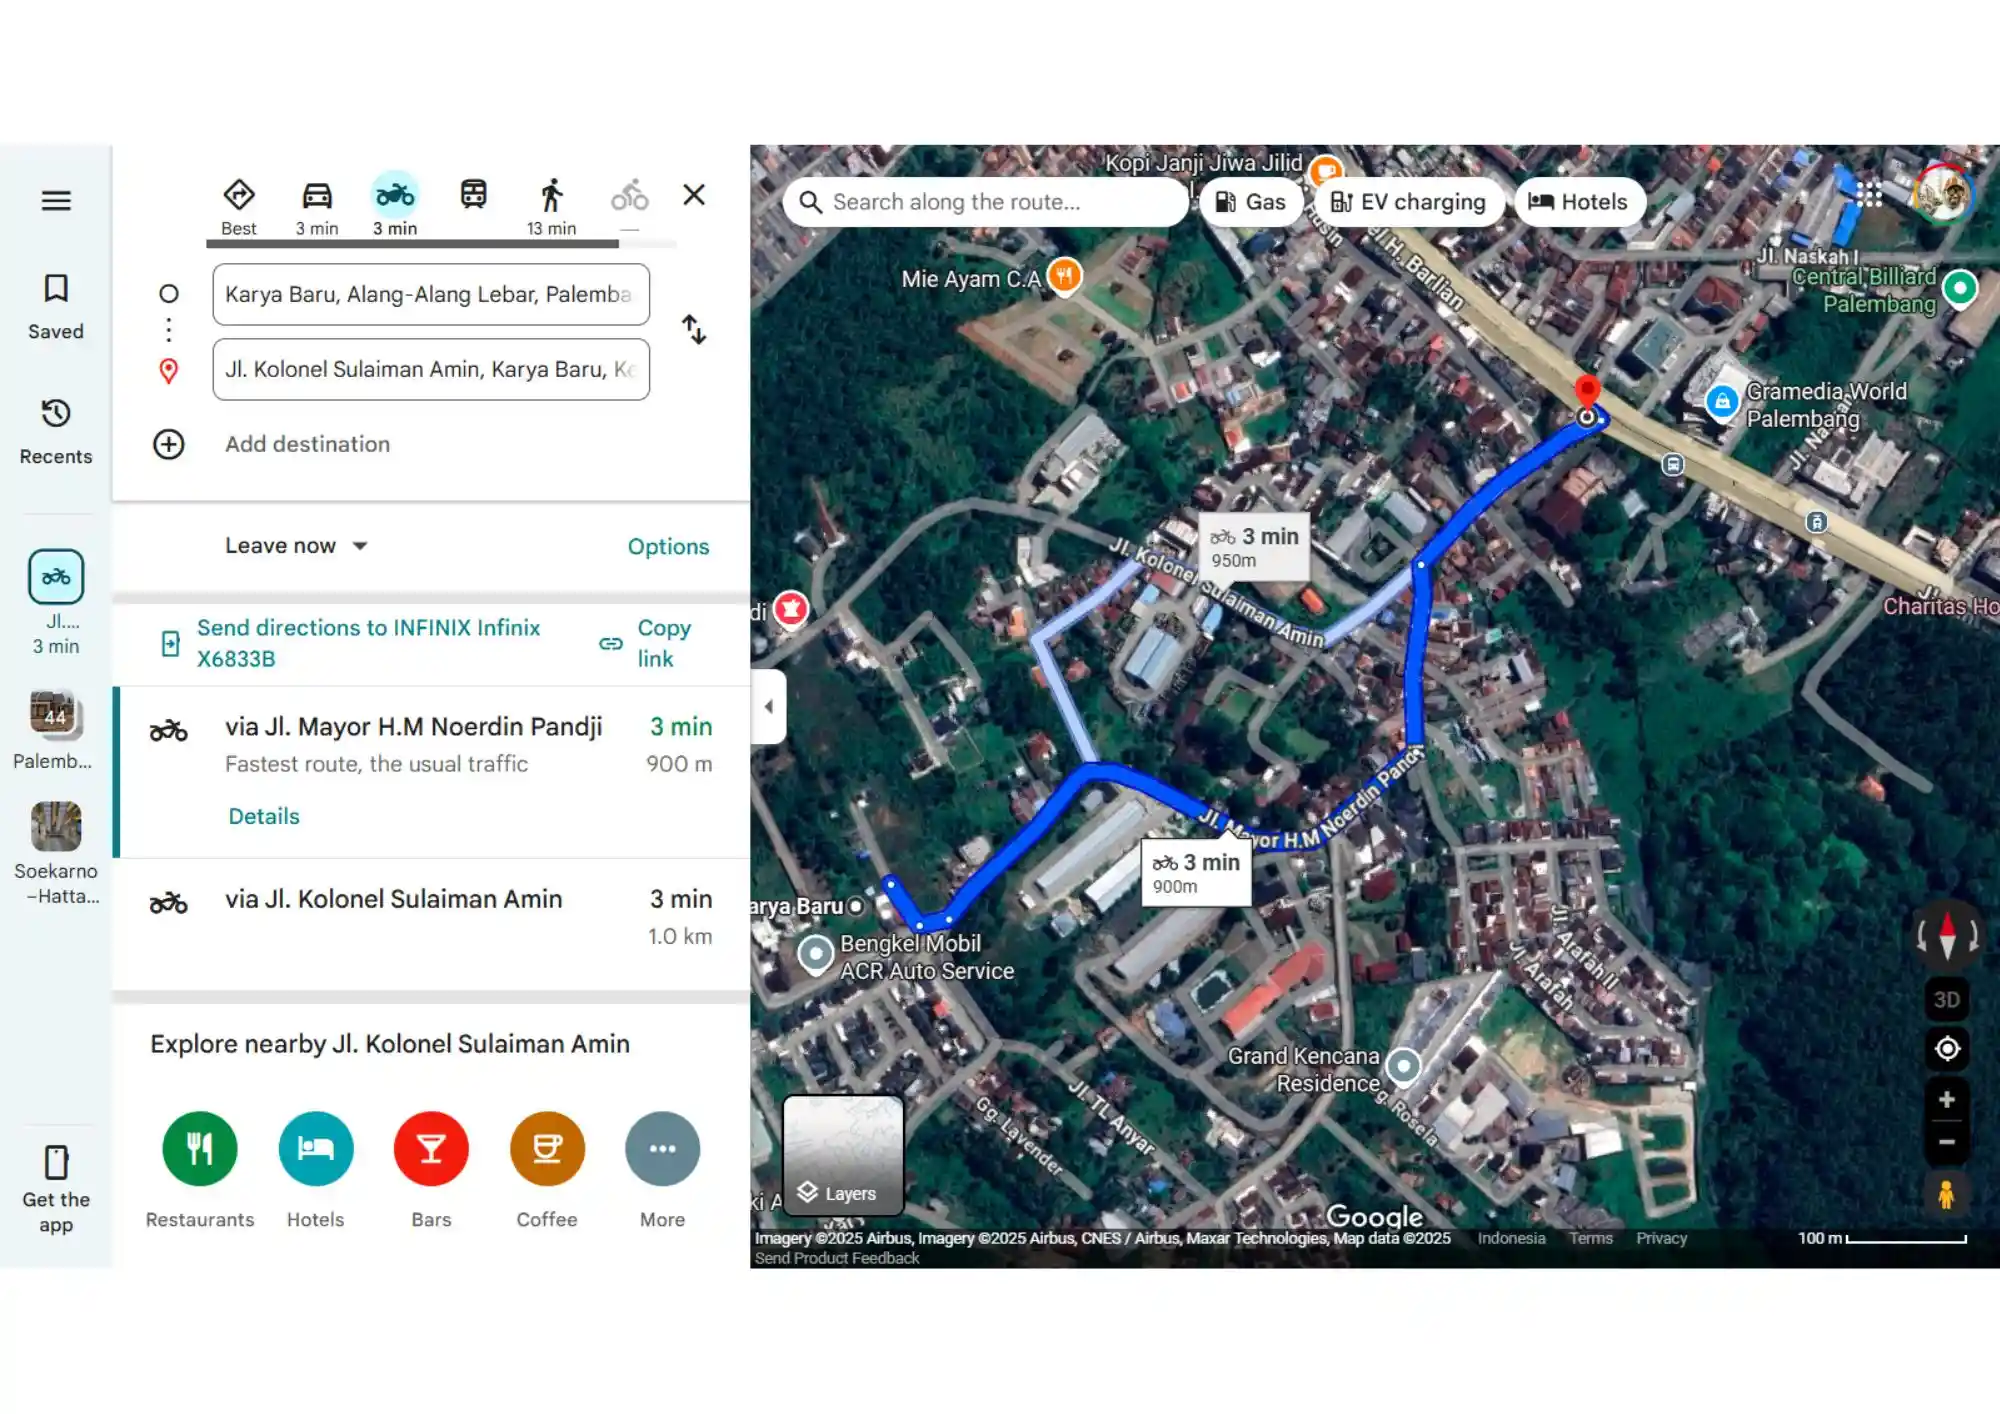Open the route Options
The width and height of the screenshot is (2000, 1414).
[x=668, y=546]
